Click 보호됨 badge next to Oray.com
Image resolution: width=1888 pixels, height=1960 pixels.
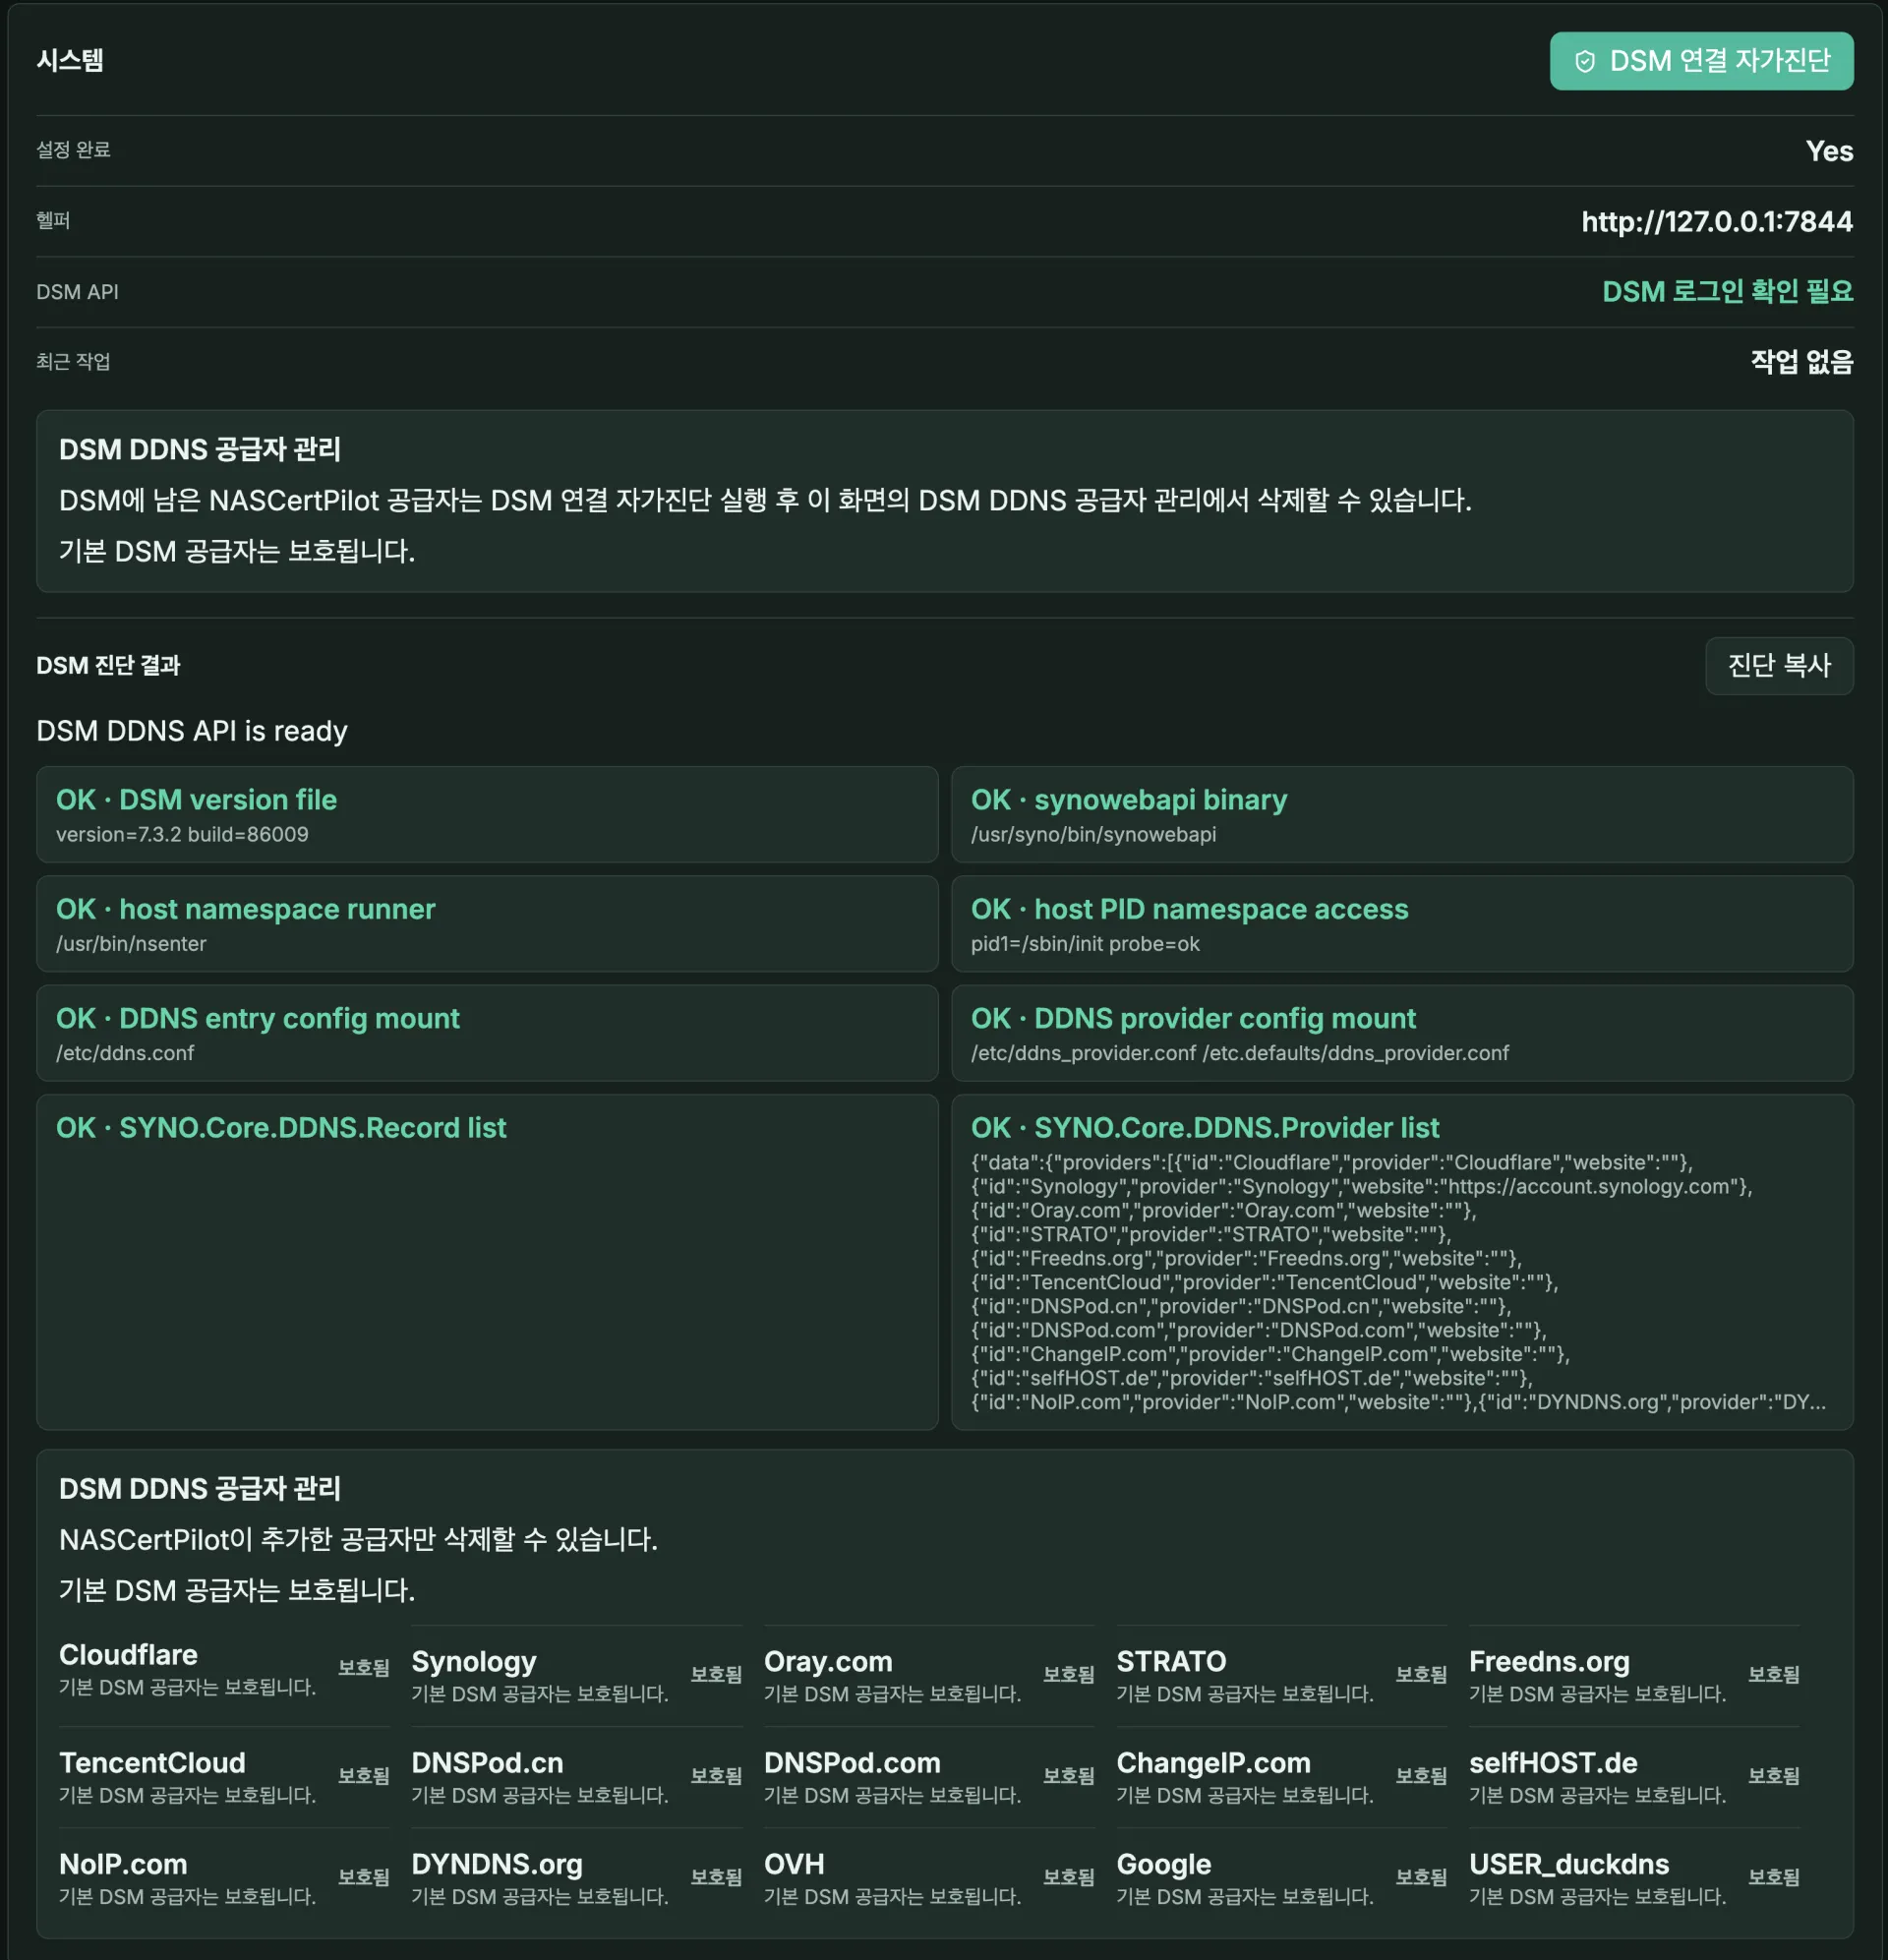point(1069,1675)
